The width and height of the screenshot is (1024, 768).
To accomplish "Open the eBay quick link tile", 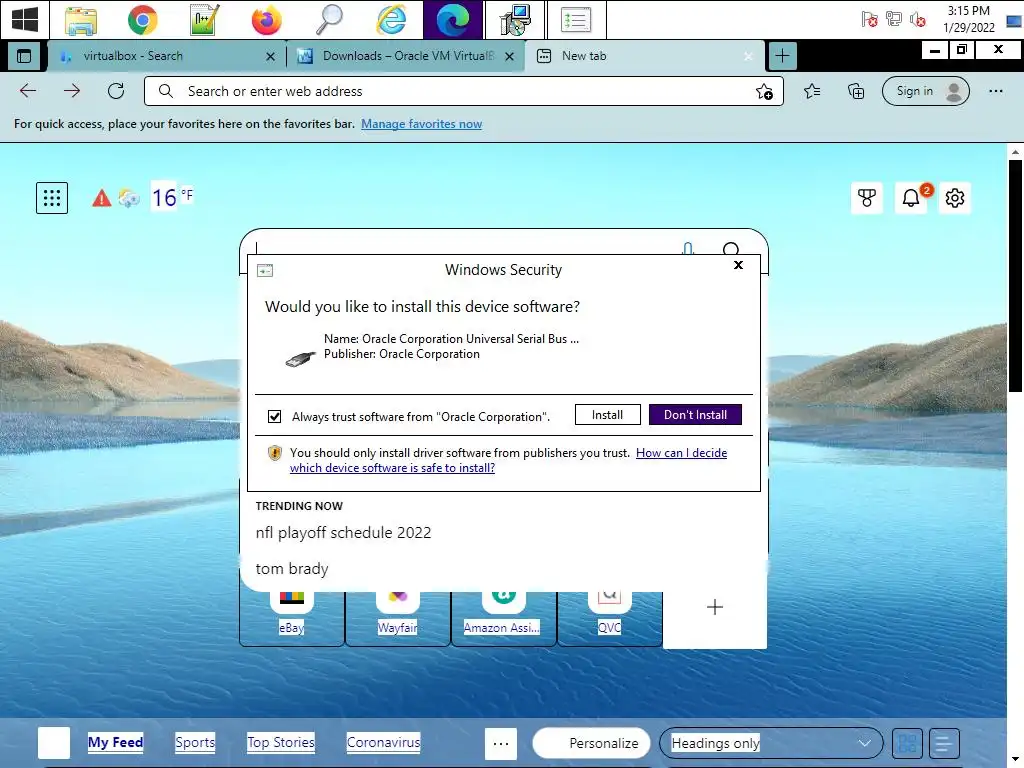I will (x=292, y=618).
